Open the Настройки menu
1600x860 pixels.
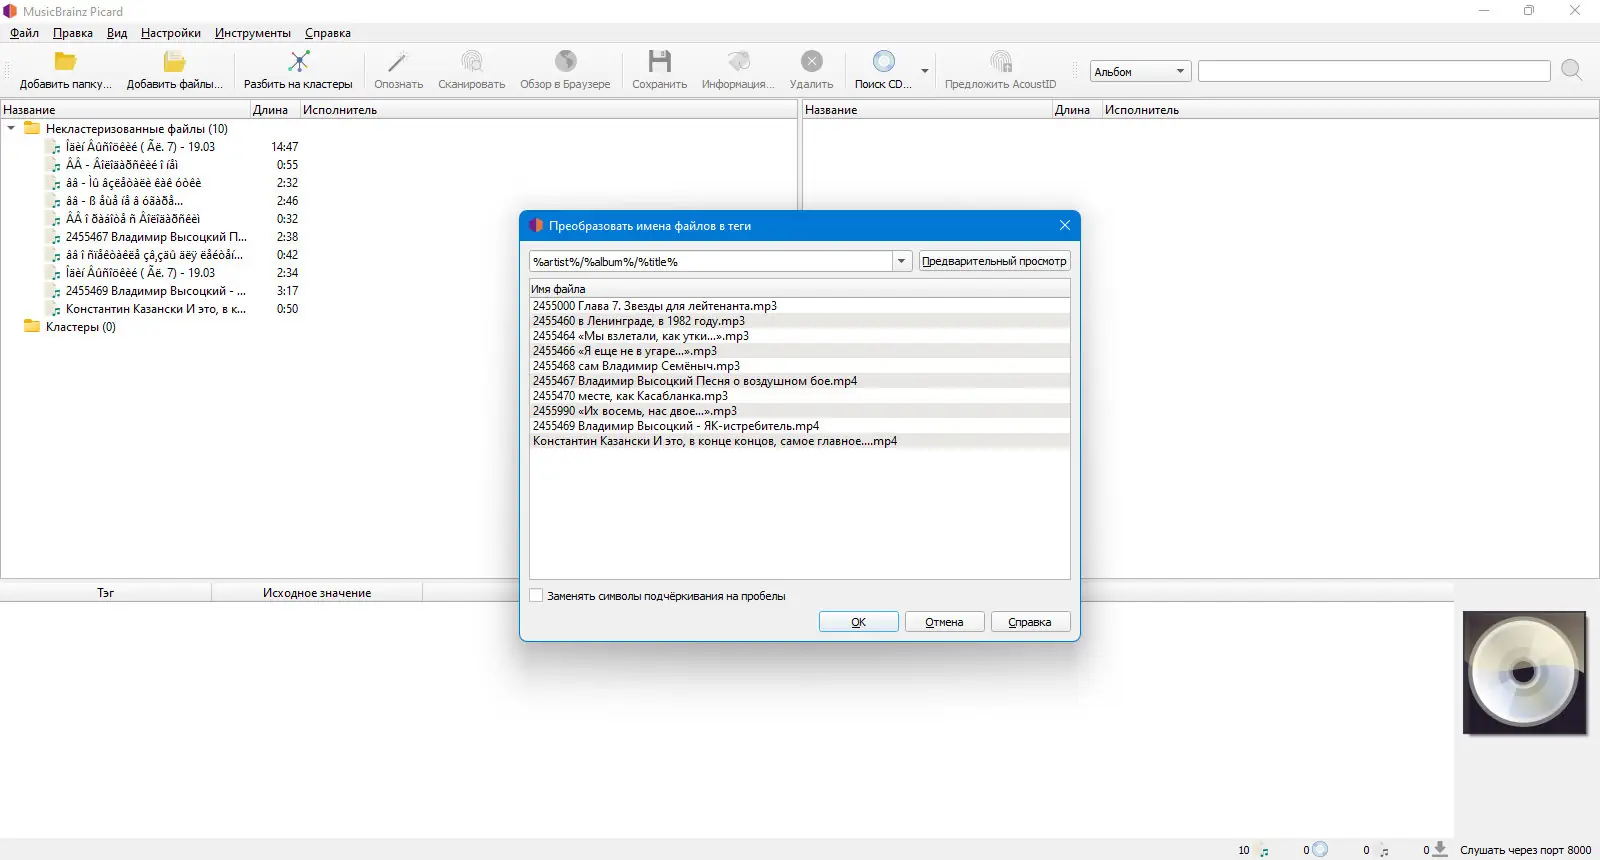(171, 33)
